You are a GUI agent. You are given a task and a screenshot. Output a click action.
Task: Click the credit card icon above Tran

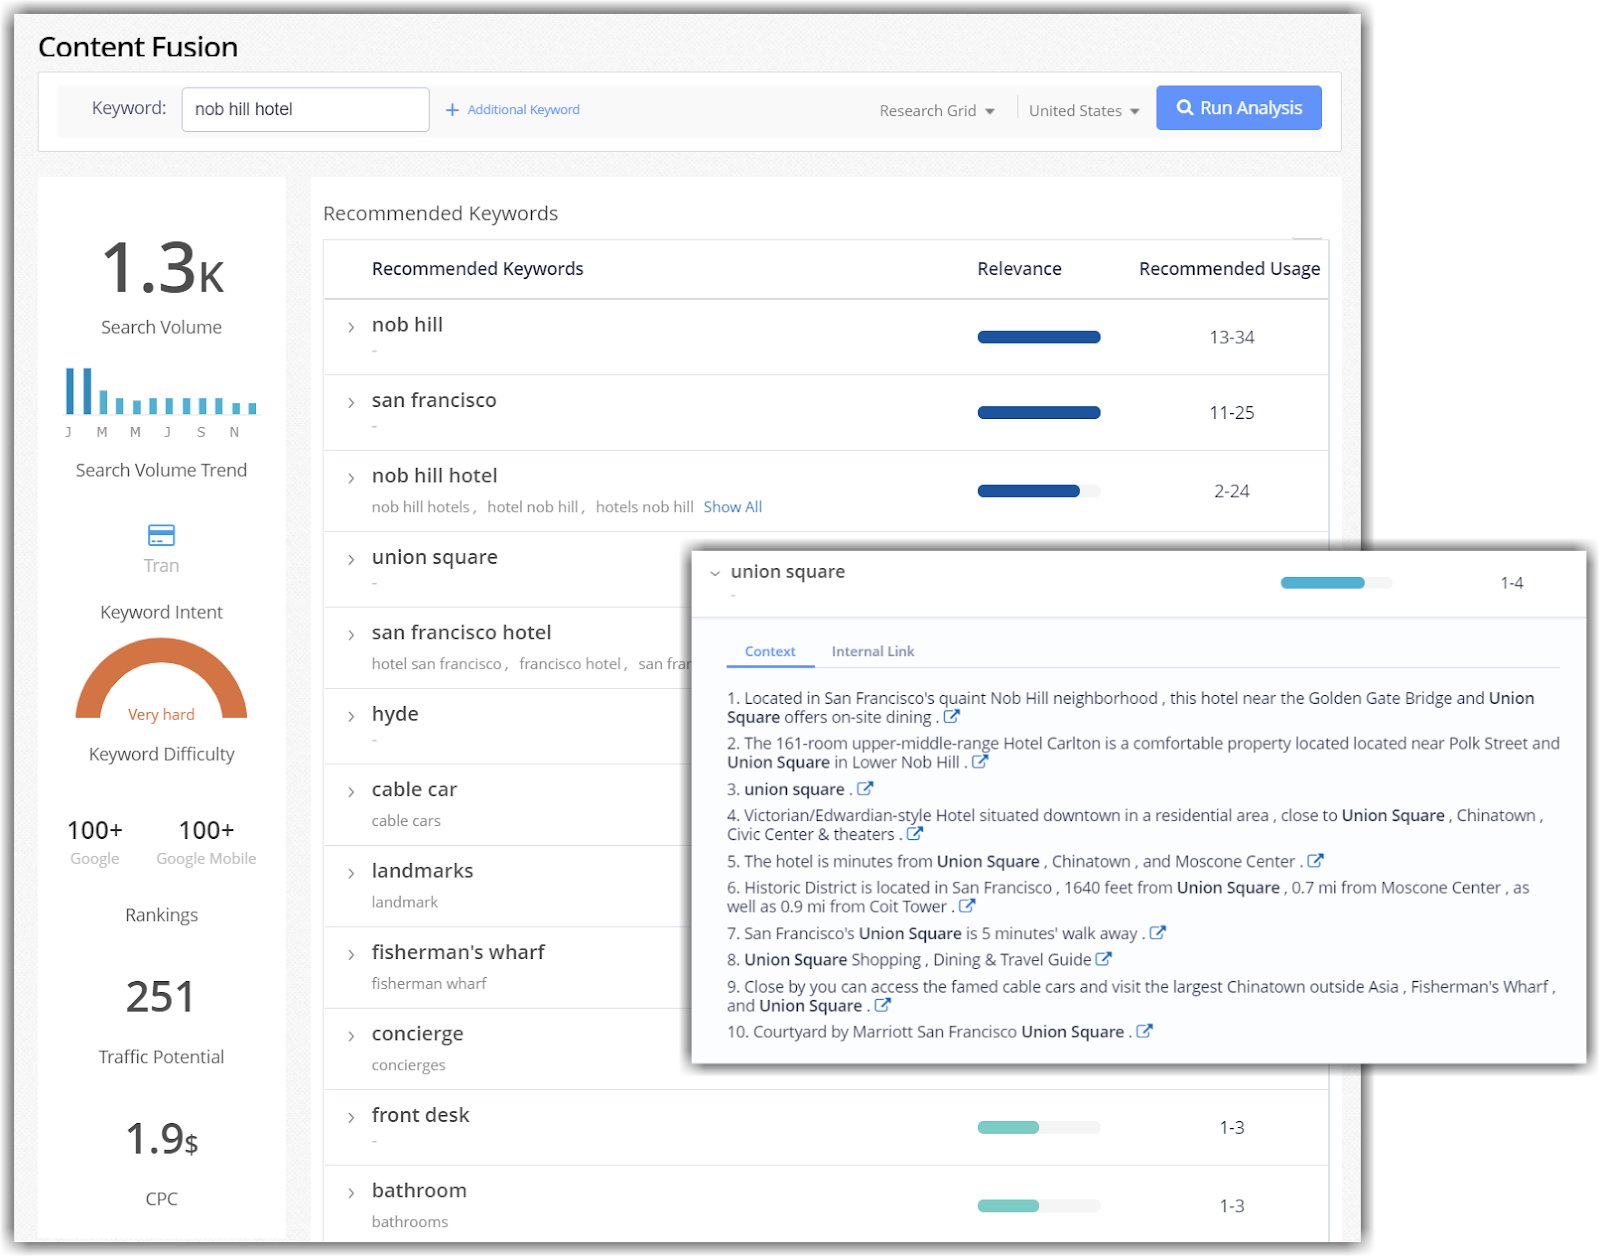click(161, 535)
